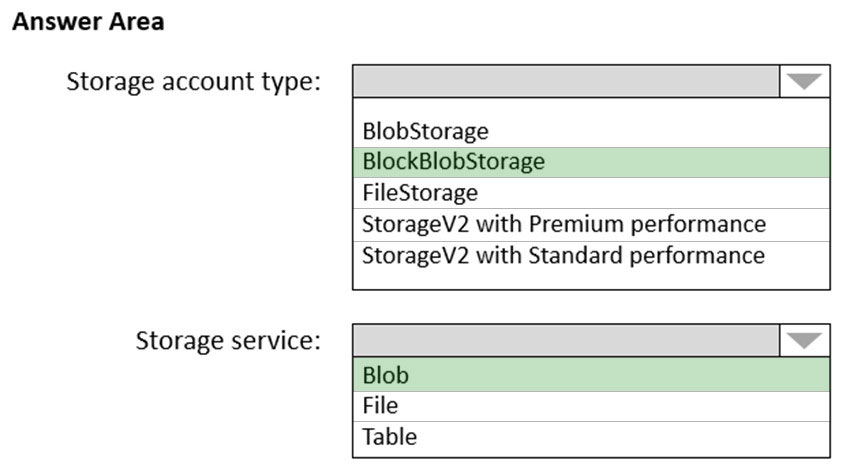Click the Storage service label
The image size is (850, 472).
[x=228, y=341]
